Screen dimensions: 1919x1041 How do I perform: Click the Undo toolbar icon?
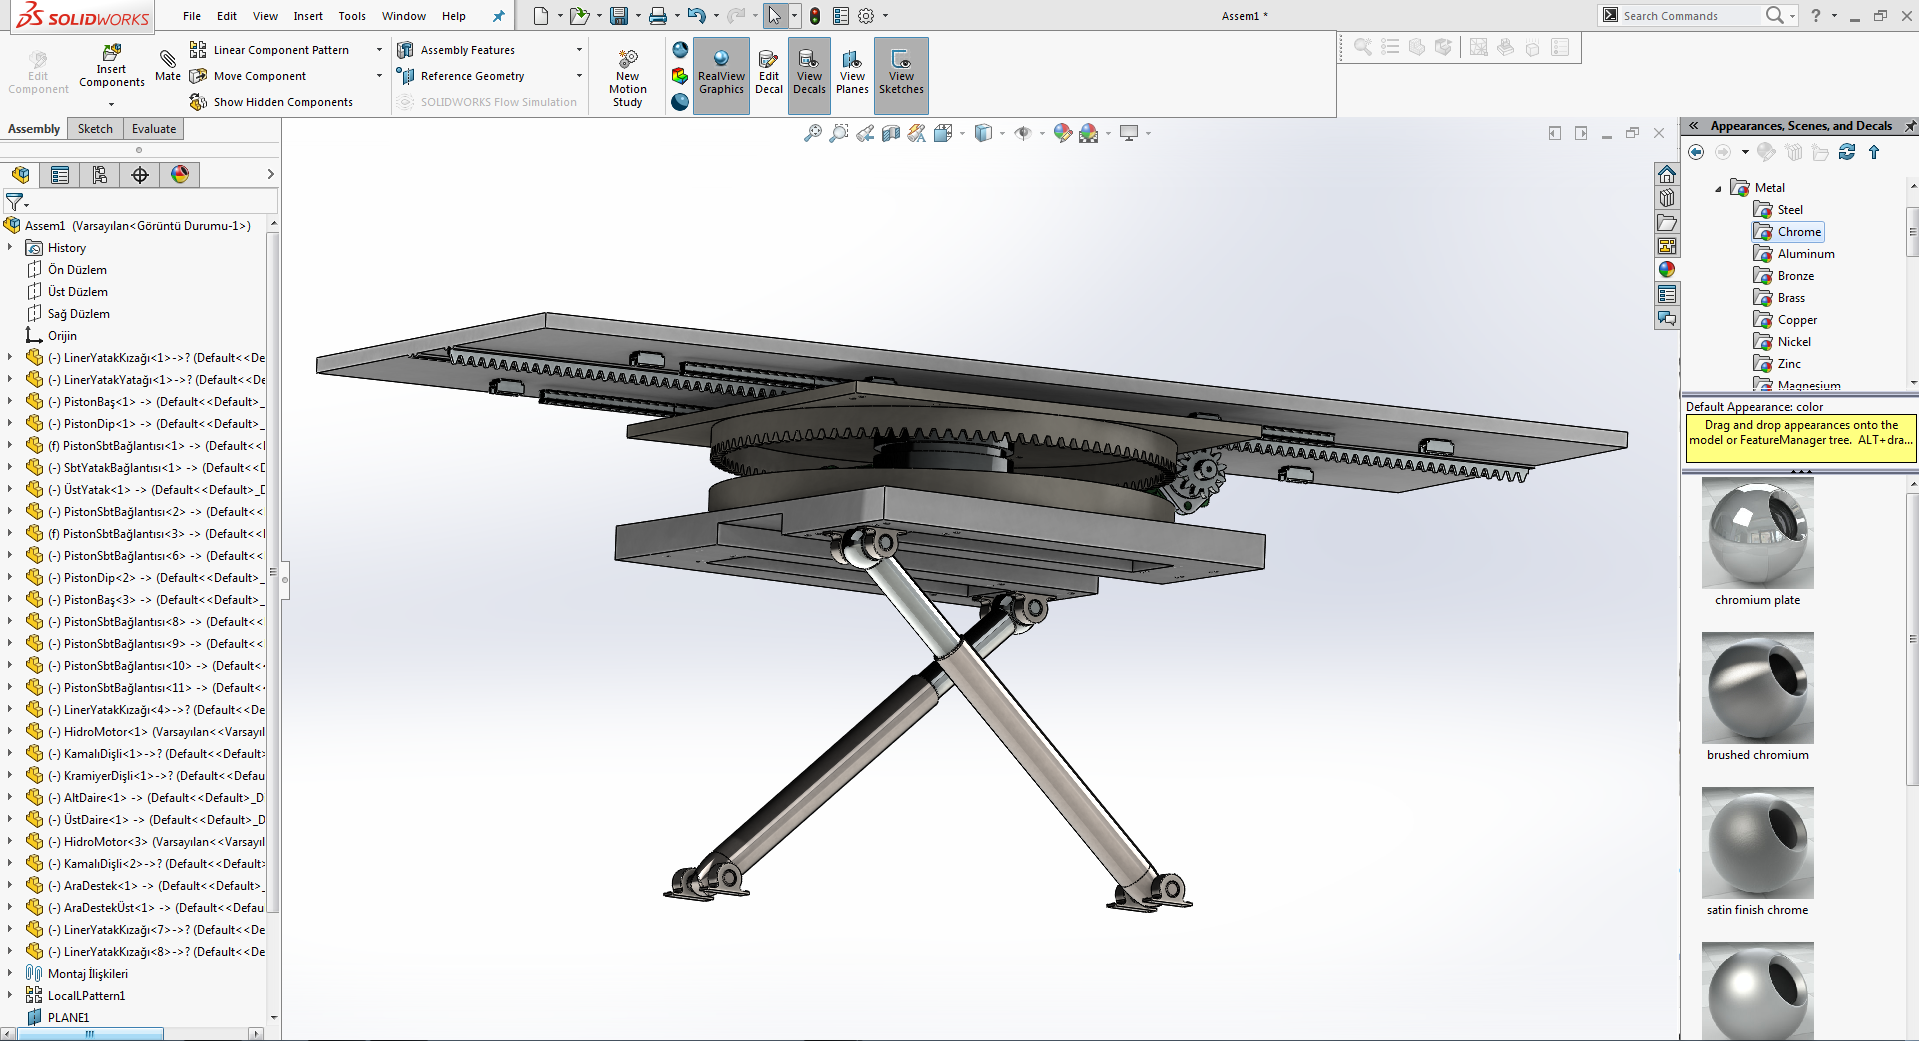point(696,16)
